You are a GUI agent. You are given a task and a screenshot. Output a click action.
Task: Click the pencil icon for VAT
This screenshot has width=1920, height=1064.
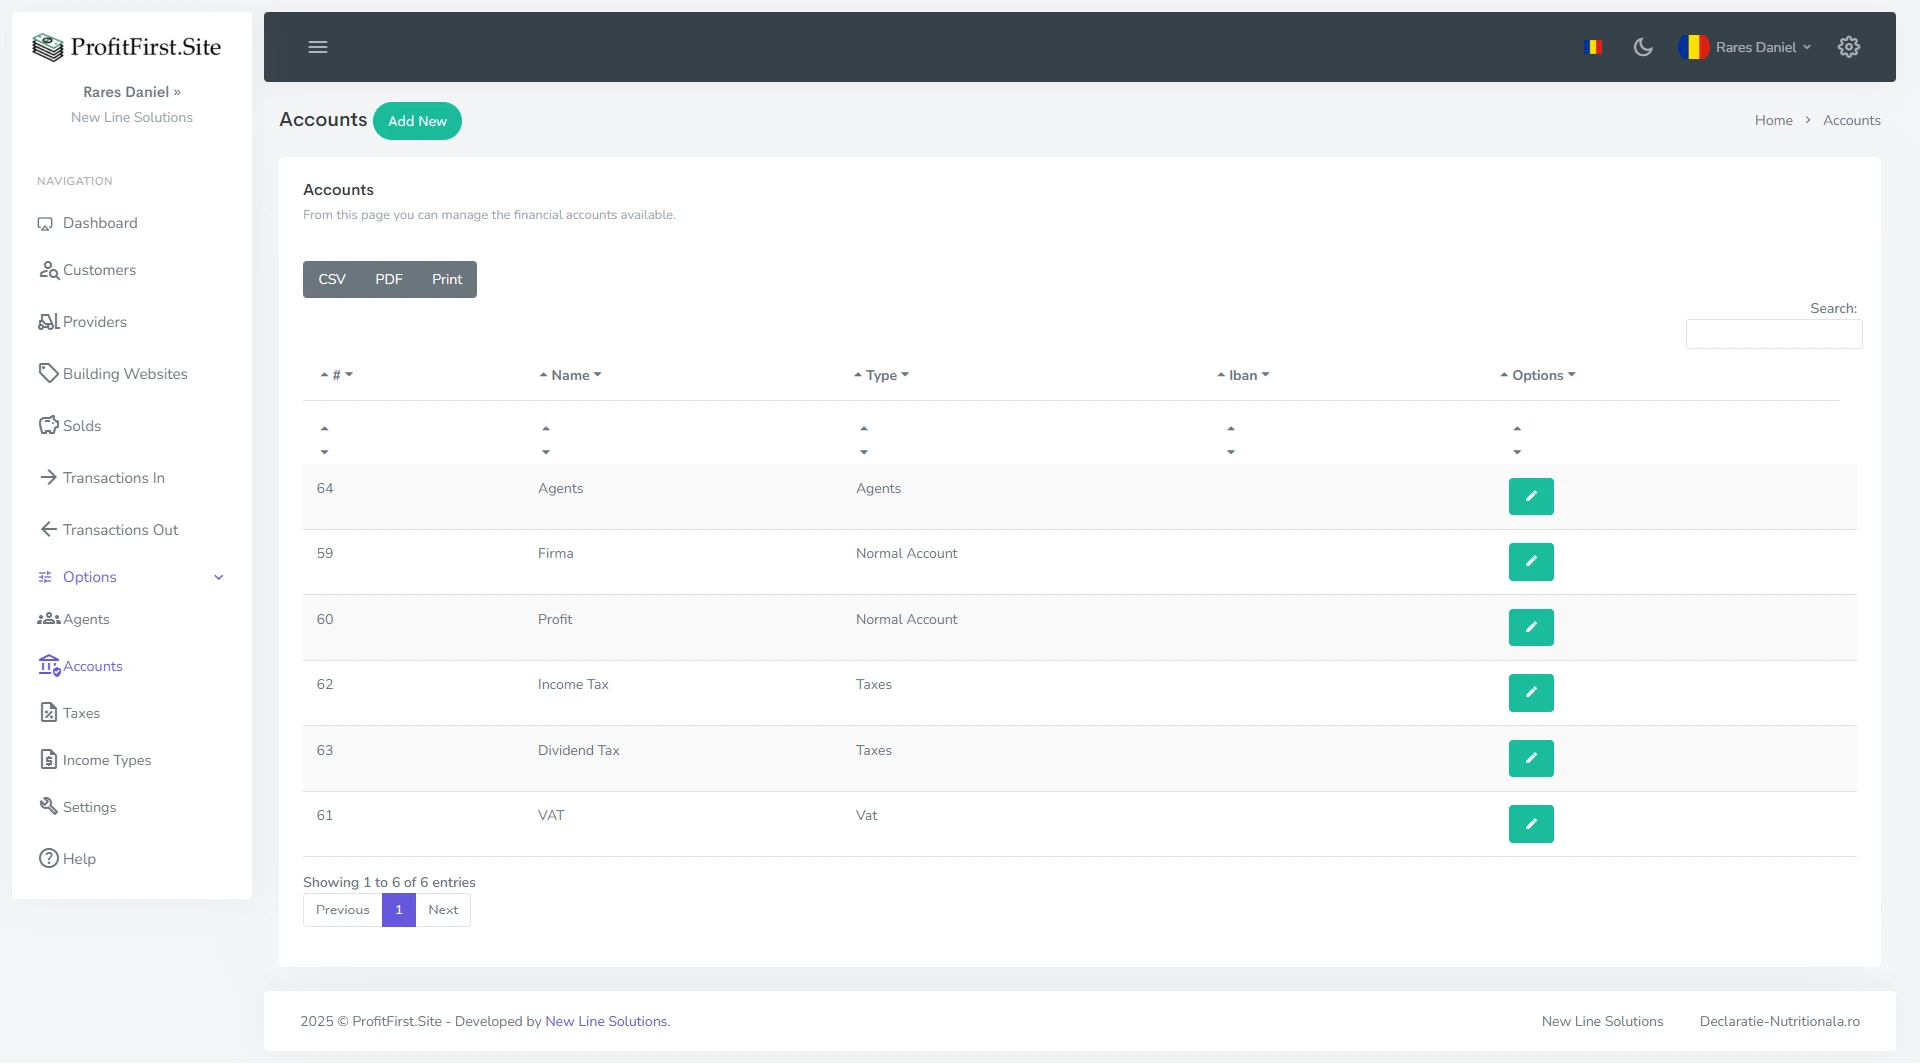(1530, 824)
